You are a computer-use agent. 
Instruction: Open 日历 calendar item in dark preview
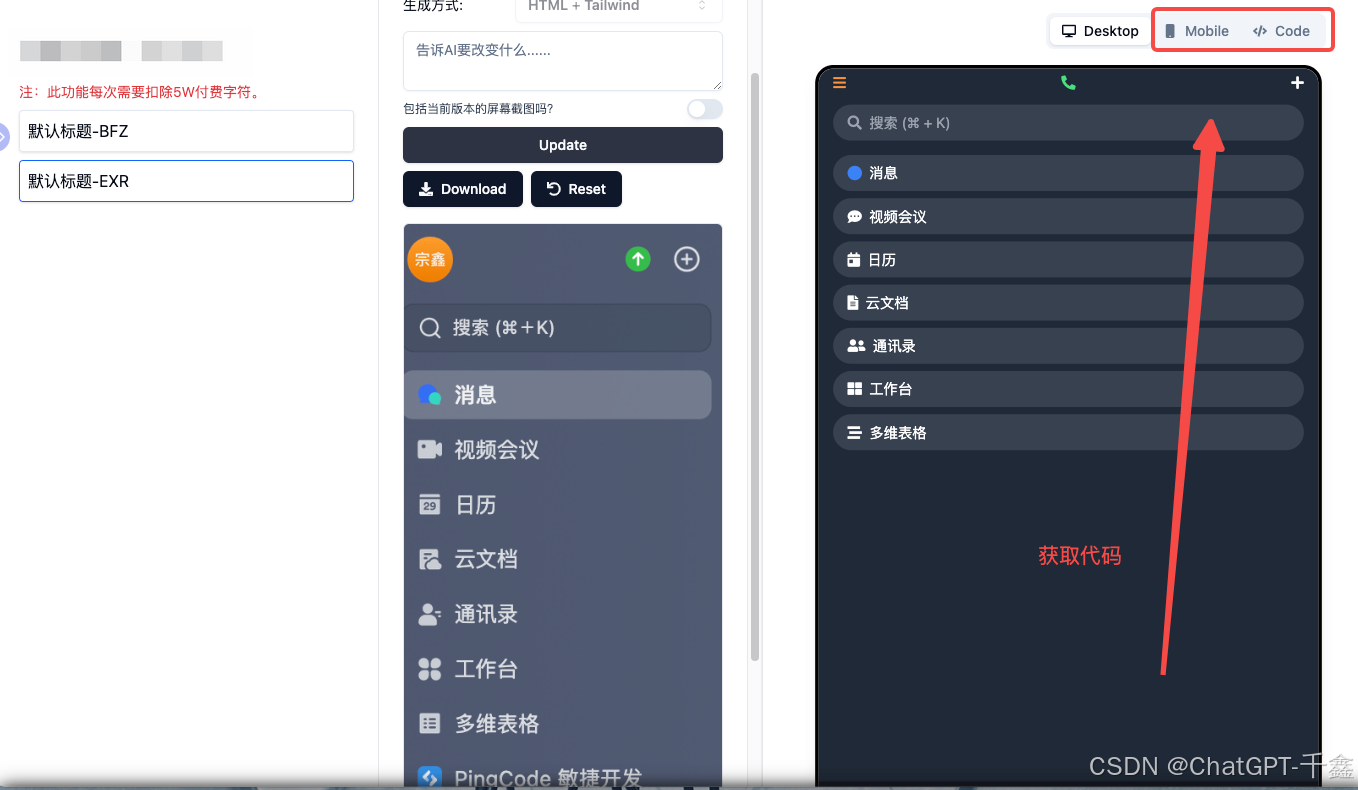[x=1068, y=260]
